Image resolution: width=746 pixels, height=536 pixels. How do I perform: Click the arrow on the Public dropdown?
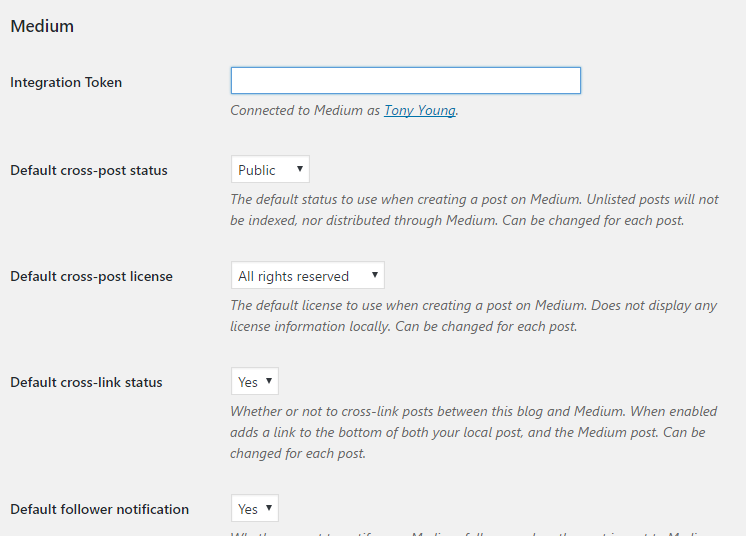coord(299,170)
